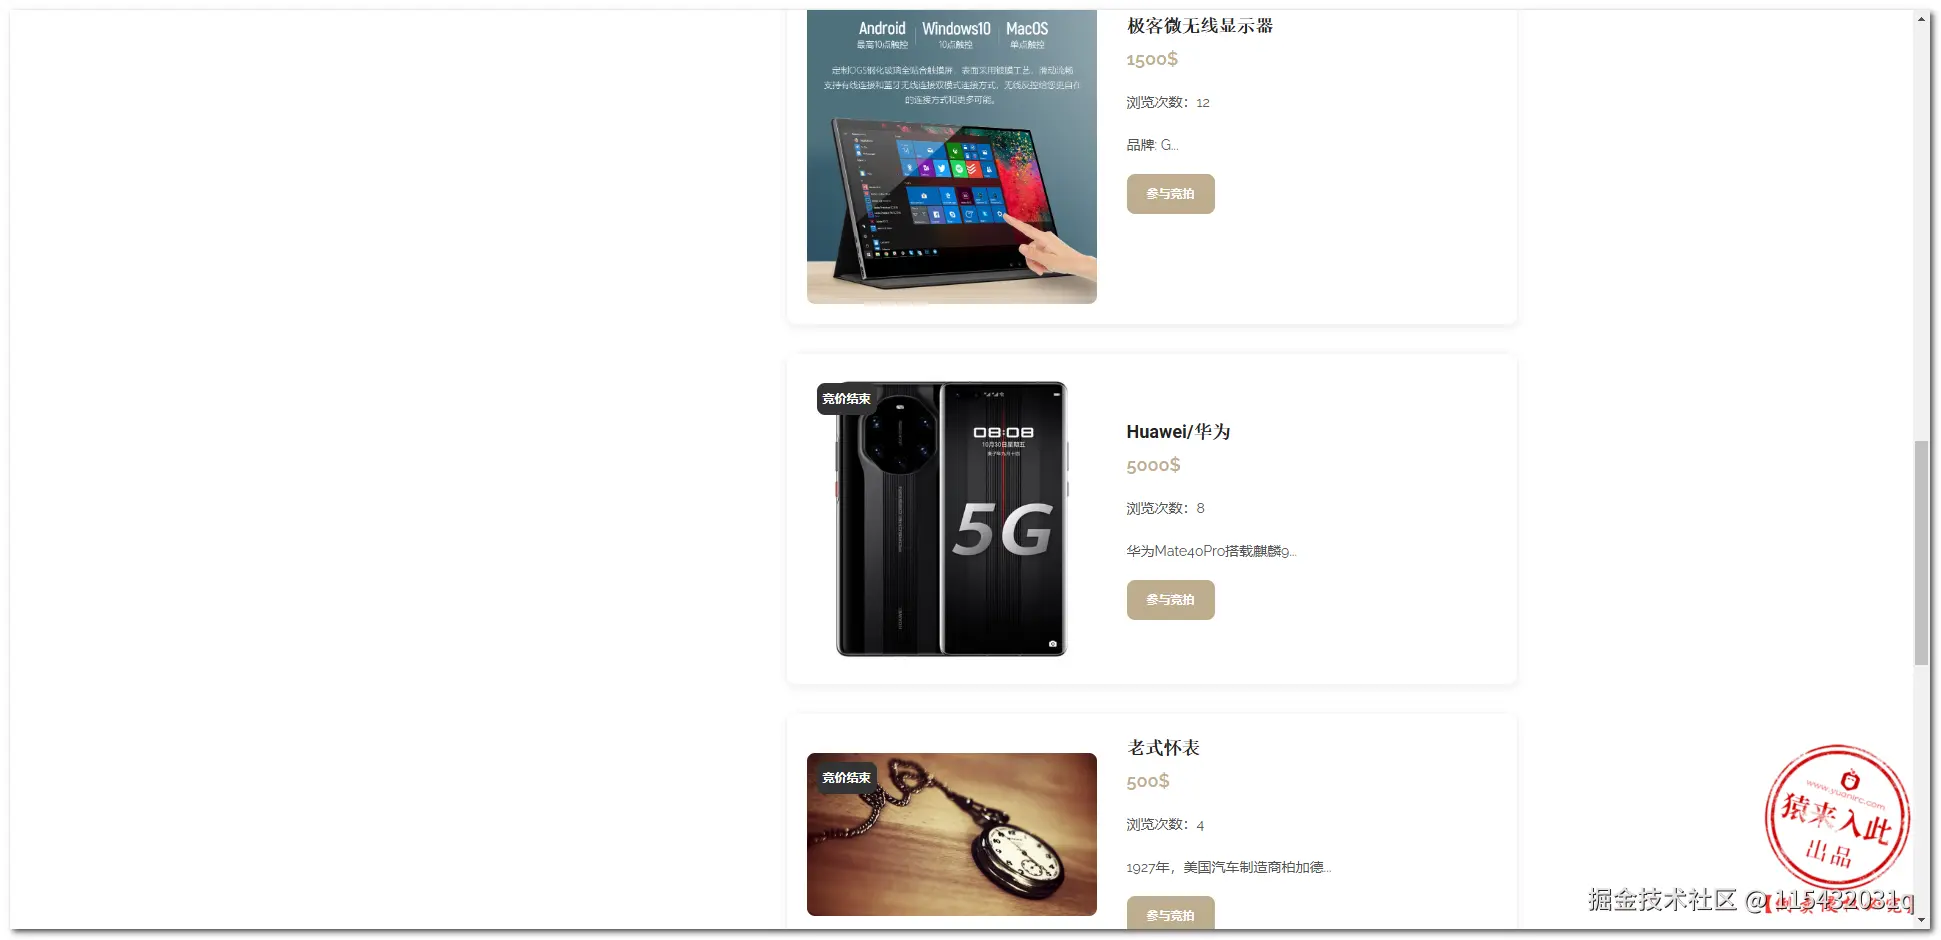Click 竞价结束 badge on the pocket watch
The height and width of the screenshot is (940, 1941).
pos(846,778)
